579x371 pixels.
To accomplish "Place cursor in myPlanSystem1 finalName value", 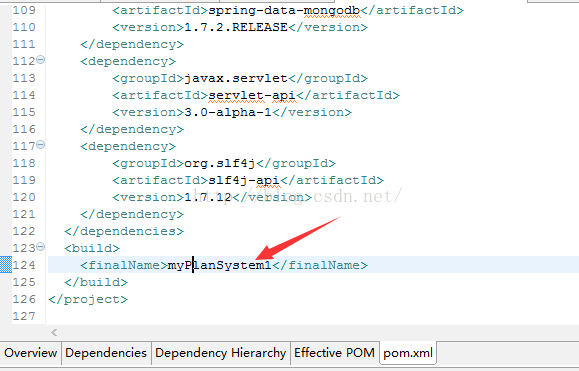I will 219,265.
